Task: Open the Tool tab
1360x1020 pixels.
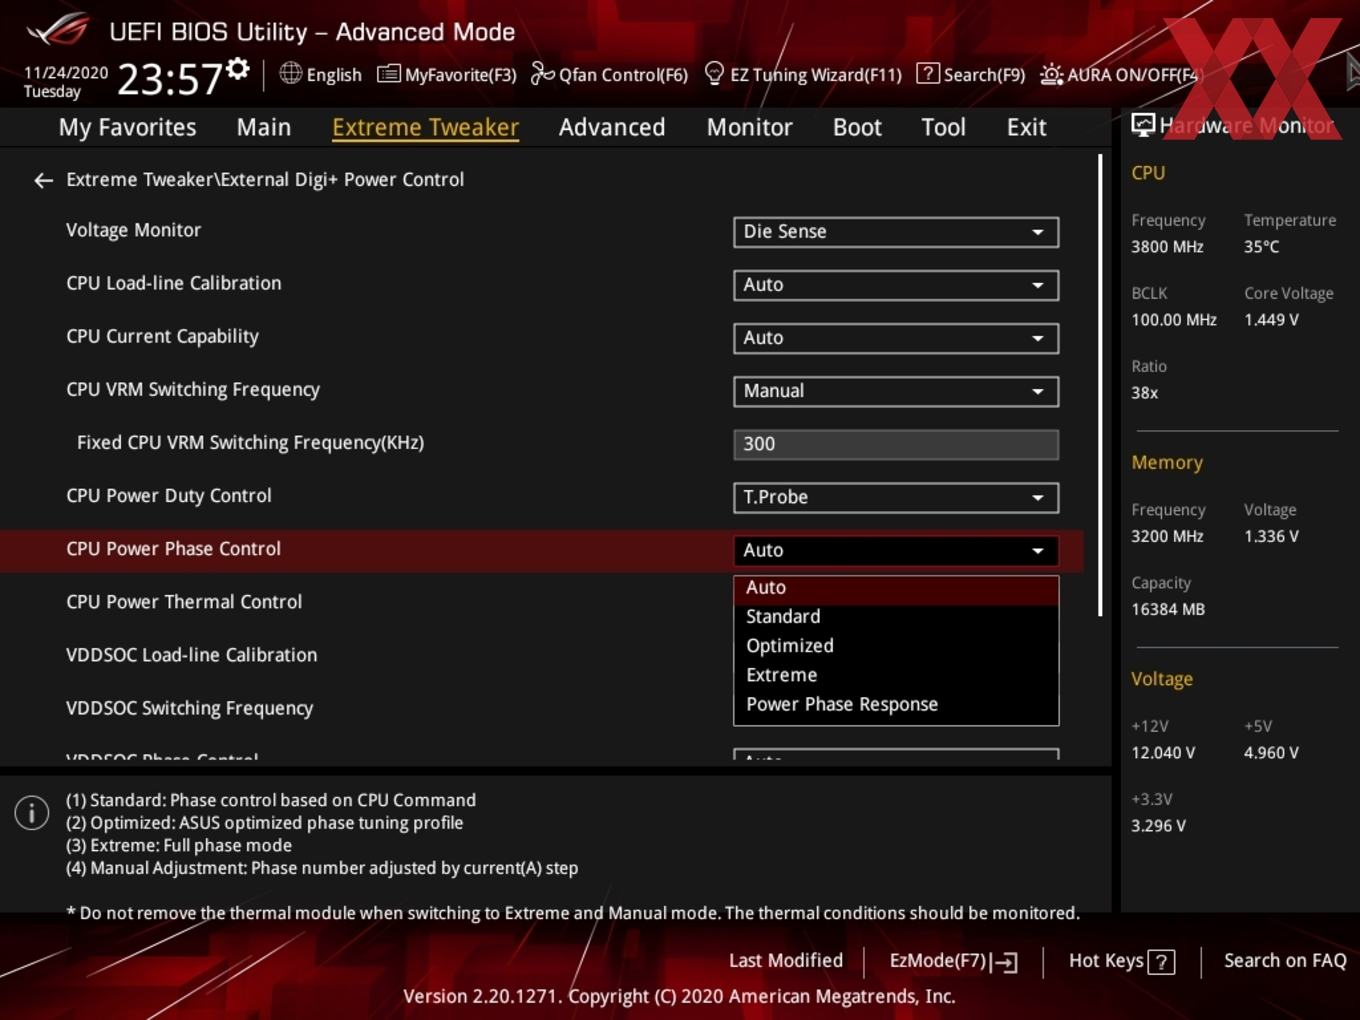Action: (943, 128)
